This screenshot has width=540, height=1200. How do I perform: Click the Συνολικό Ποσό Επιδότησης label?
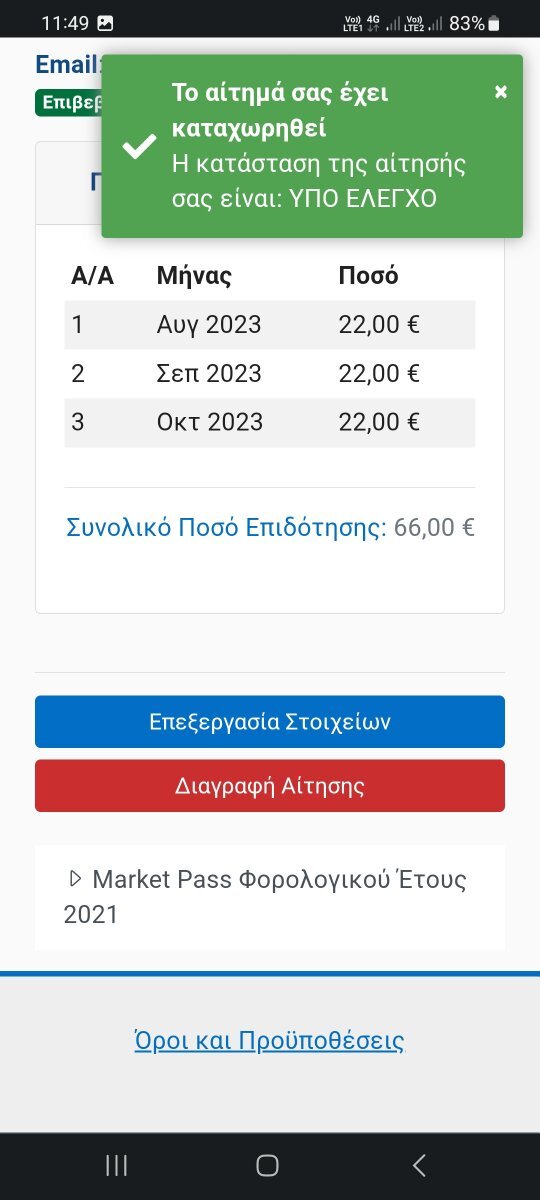(226, 528)
